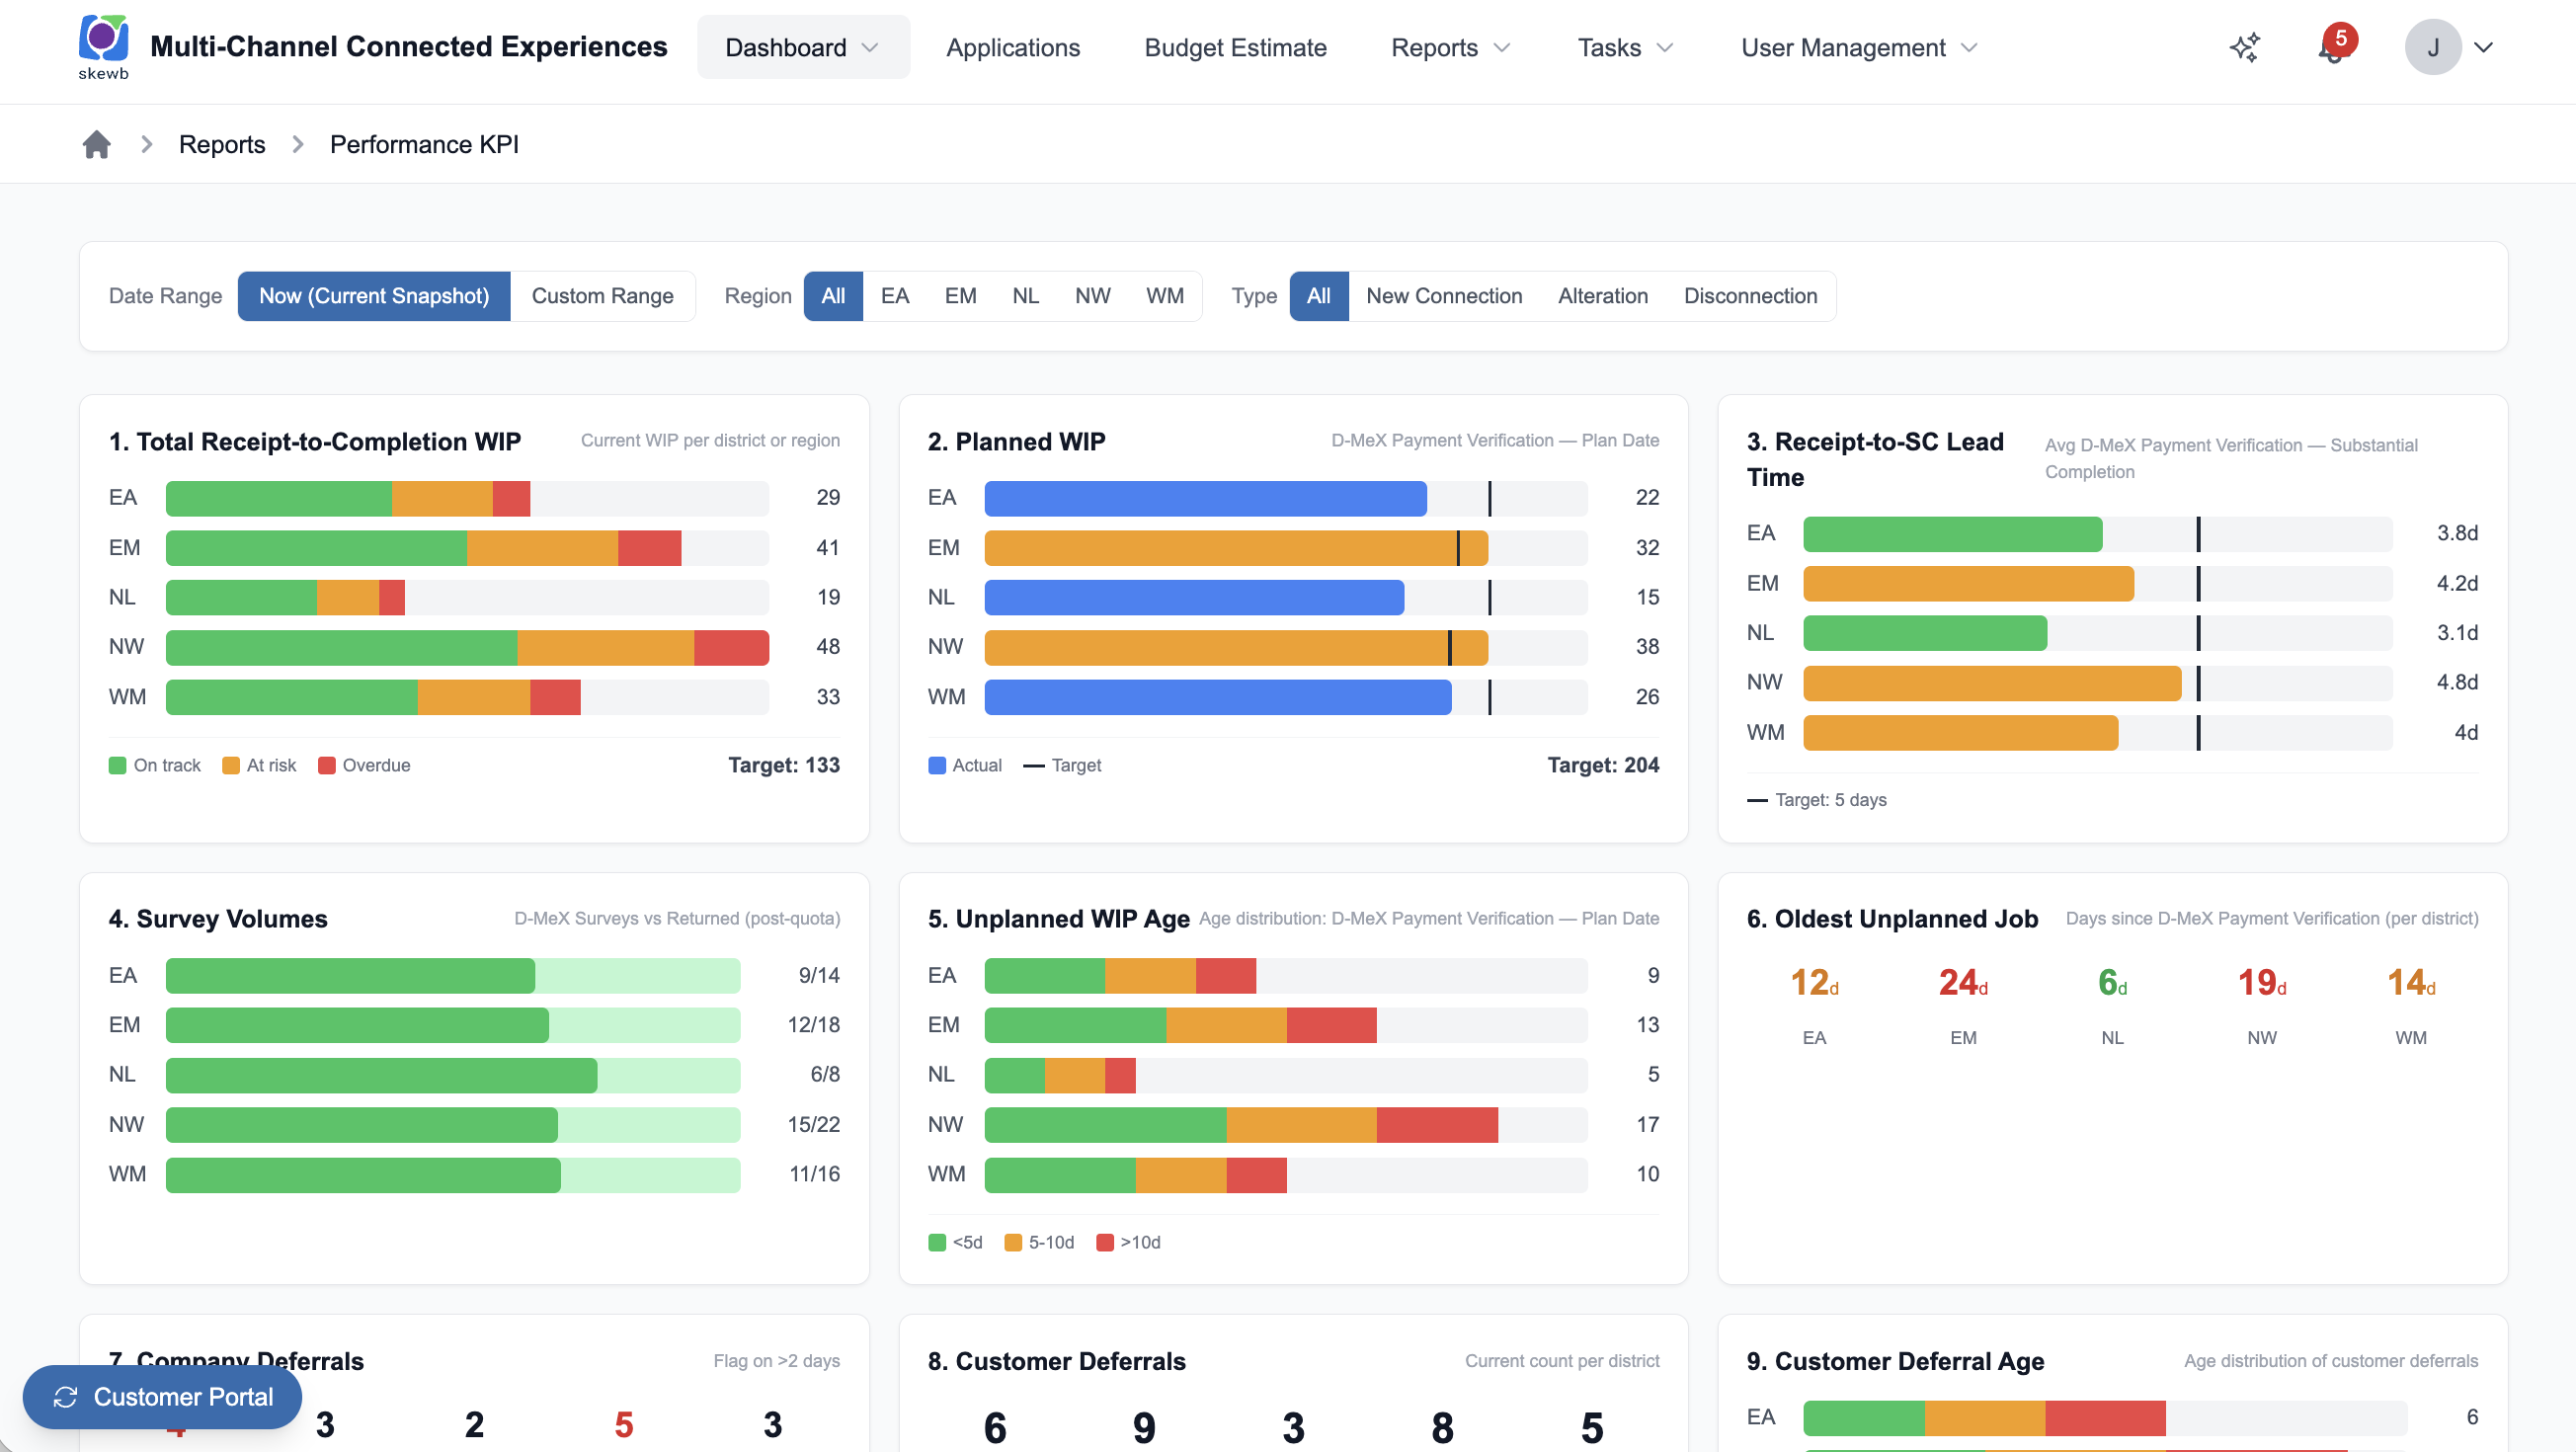Switch to Custom Range date option
Viewport: 2576px width, 1452px height.
[602, 296]
